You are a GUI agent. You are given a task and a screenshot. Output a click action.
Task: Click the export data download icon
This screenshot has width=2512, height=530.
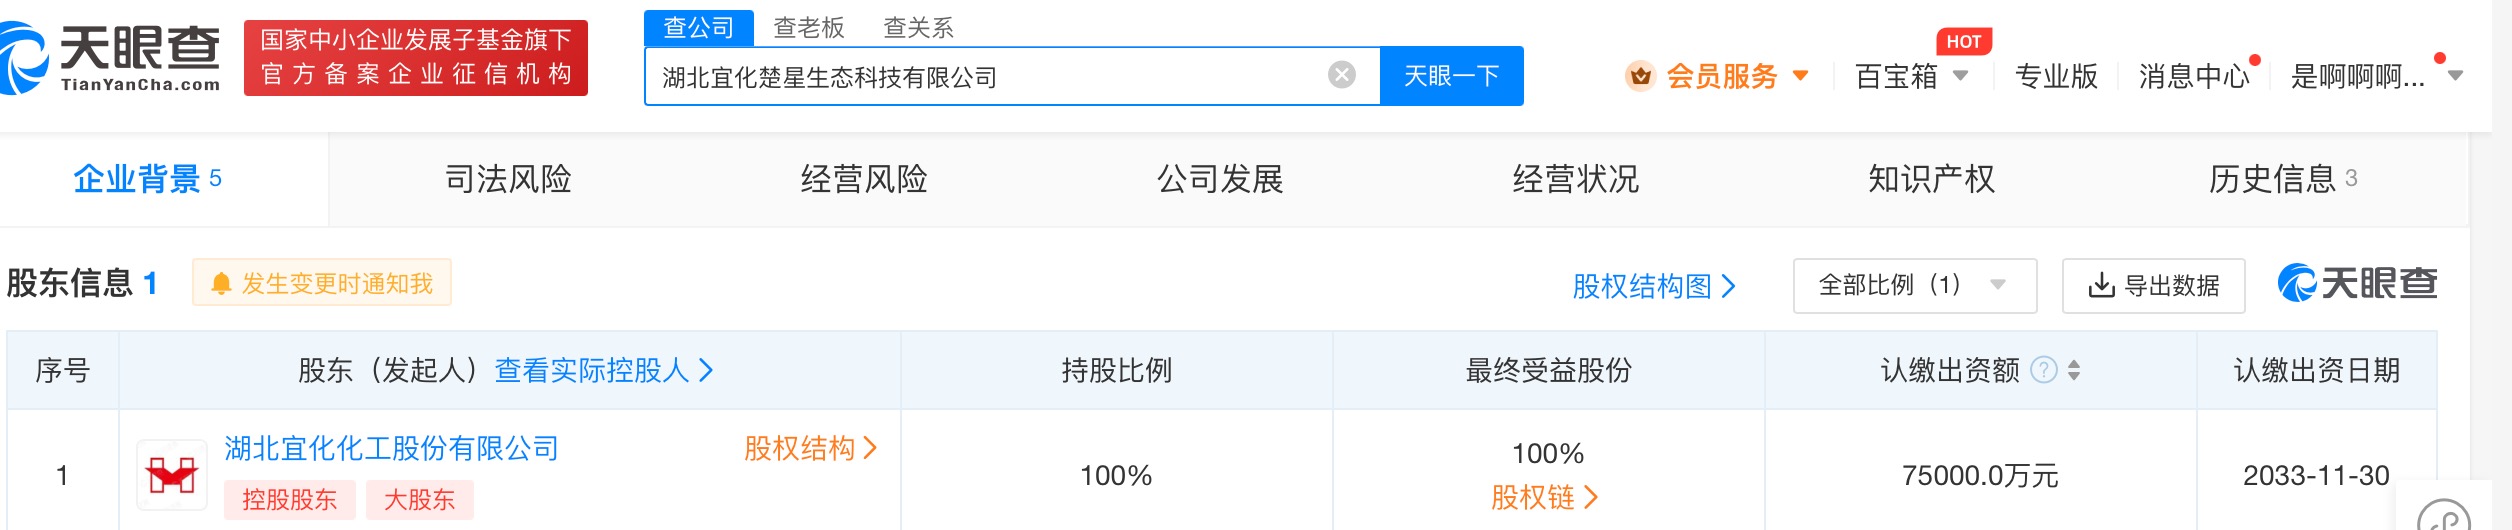2101,286
